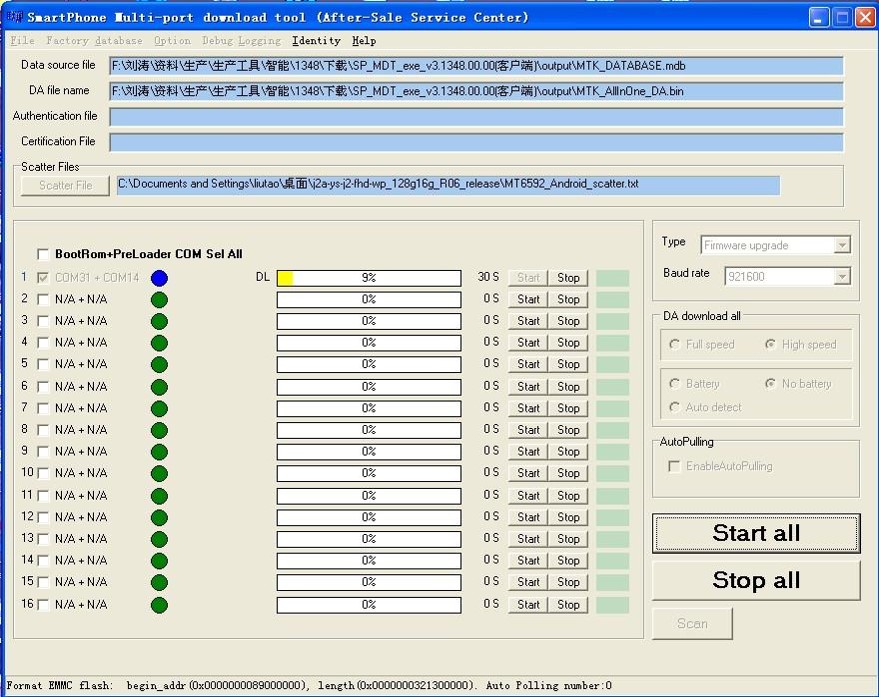Minimize the download tool window

point(819,18)
